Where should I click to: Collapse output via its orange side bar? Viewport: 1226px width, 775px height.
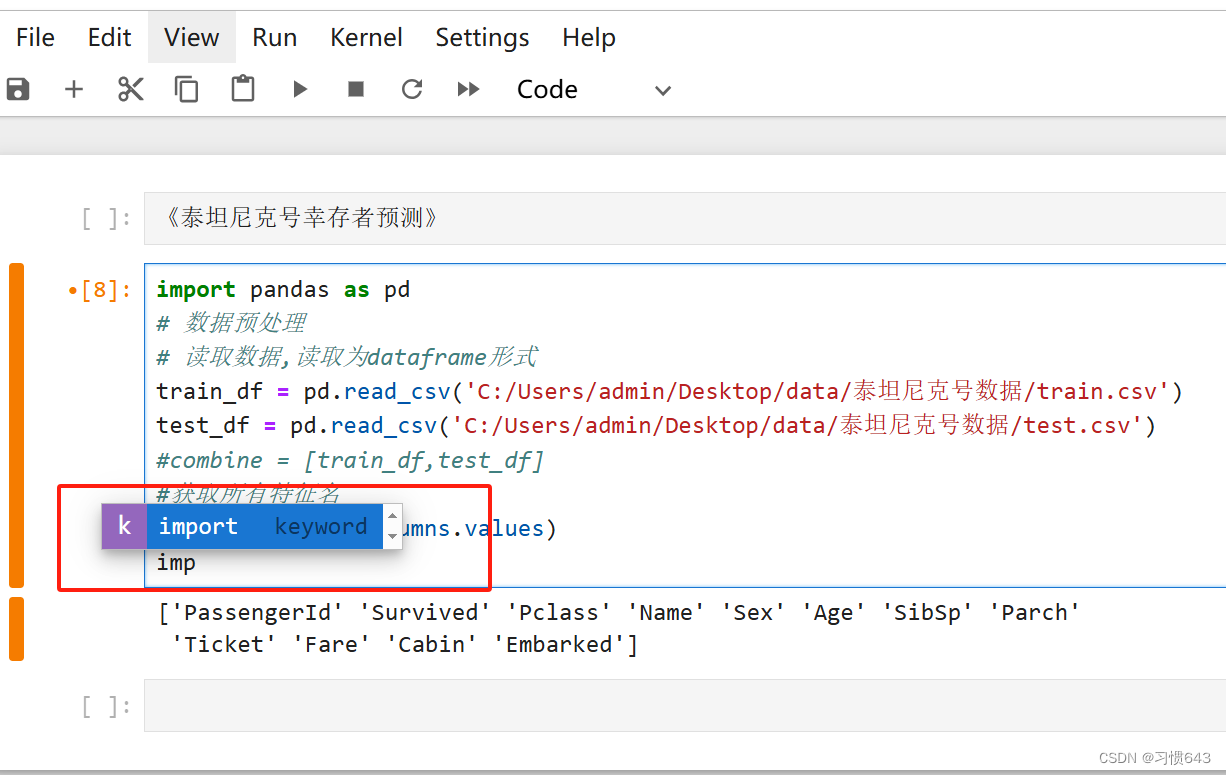click(16, 629)
